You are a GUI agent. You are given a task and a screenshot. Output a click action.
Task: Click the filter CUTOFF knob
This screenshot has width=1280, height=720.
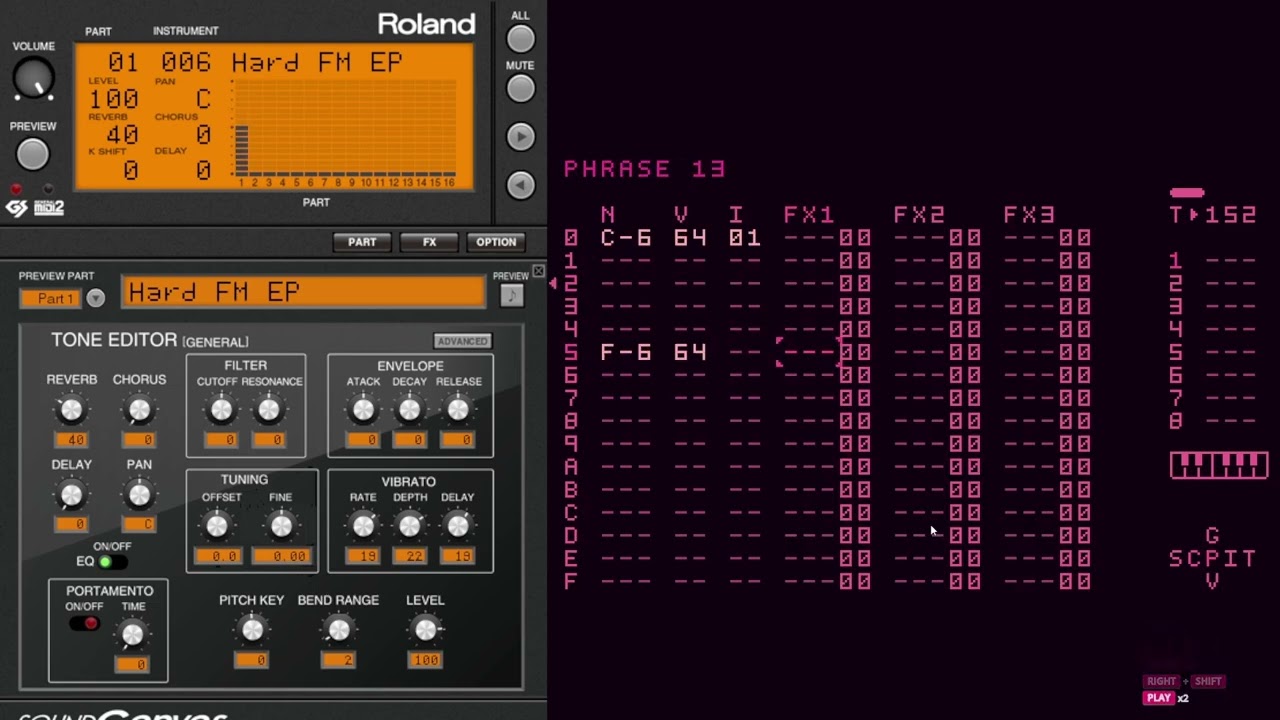click(x=221, y=409)
